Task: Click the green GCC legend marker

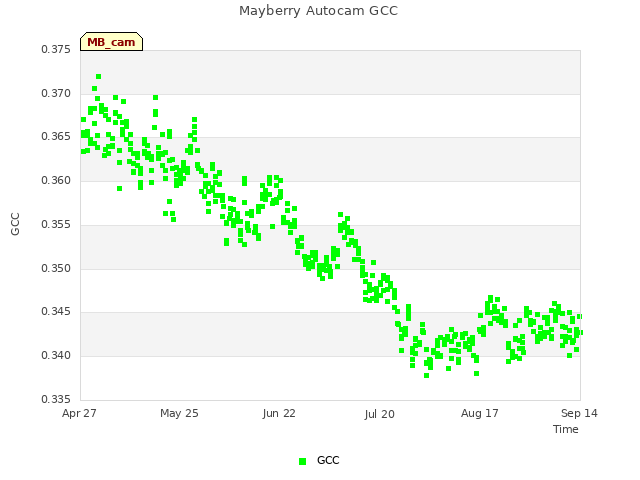Action: (x=302, y=461)
